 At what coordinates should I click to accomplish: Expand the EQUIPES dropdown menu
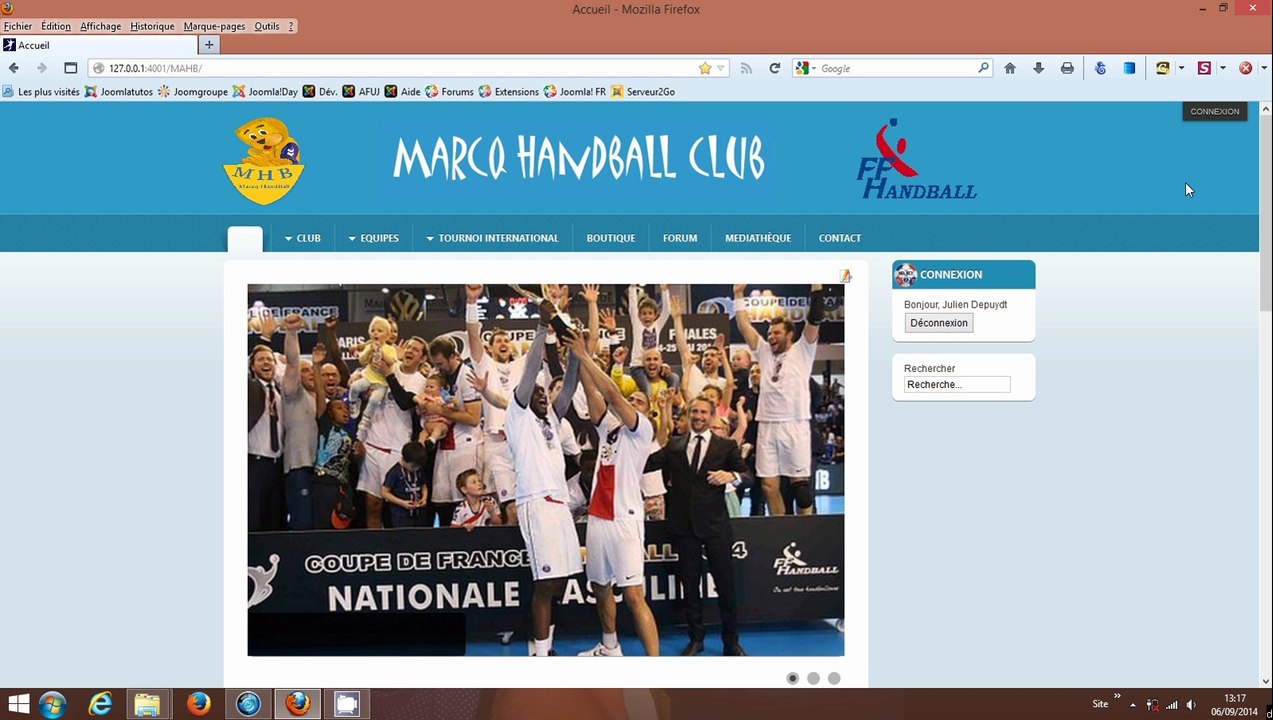[x=373, y=238]
